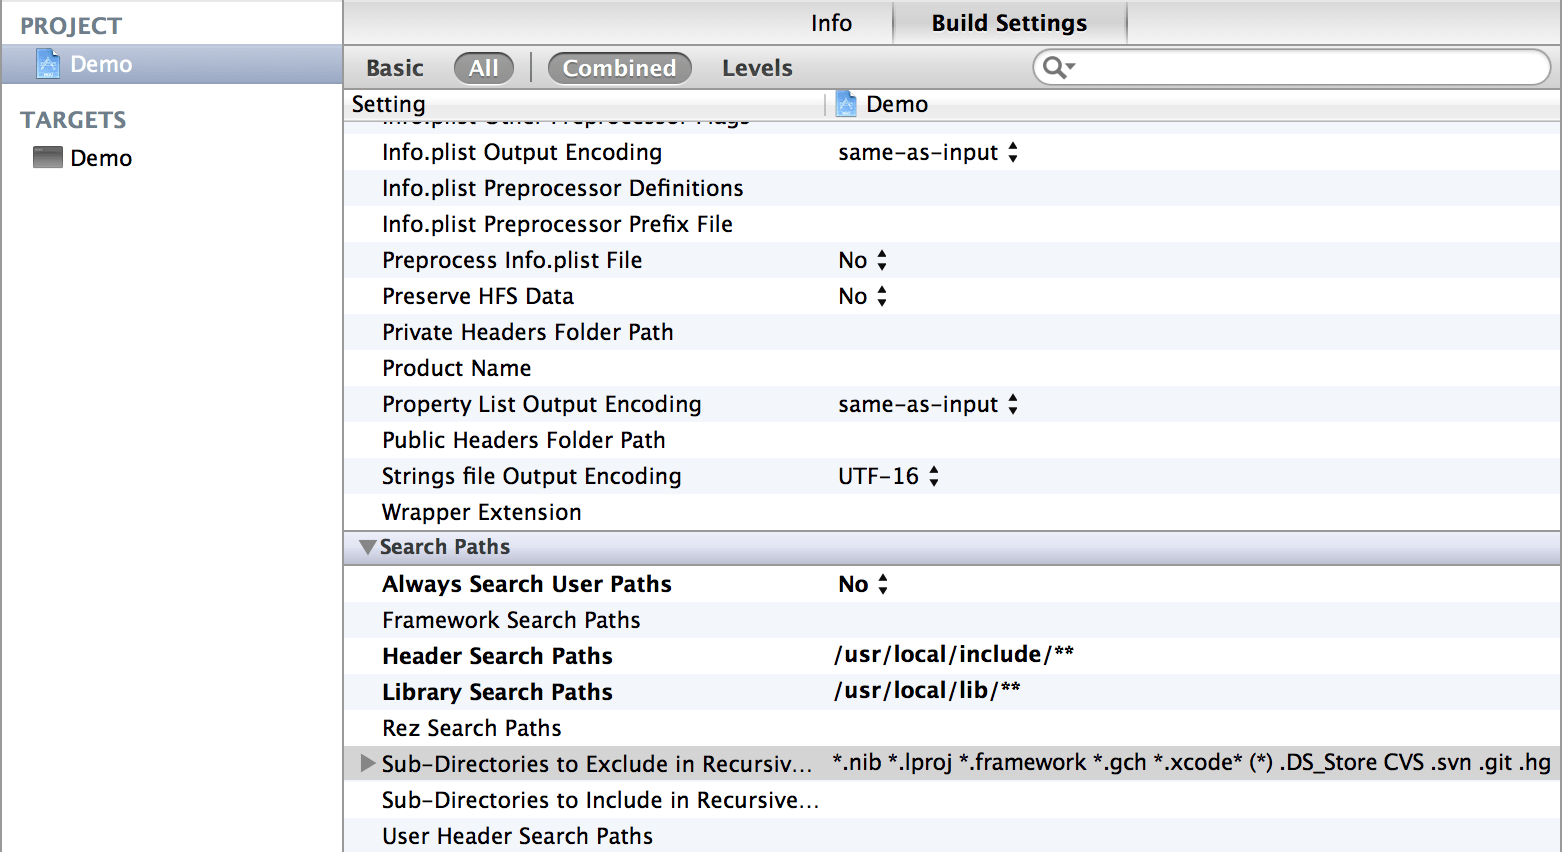Open Preprocess Info.plist File No popup

(x=862, y=260)
